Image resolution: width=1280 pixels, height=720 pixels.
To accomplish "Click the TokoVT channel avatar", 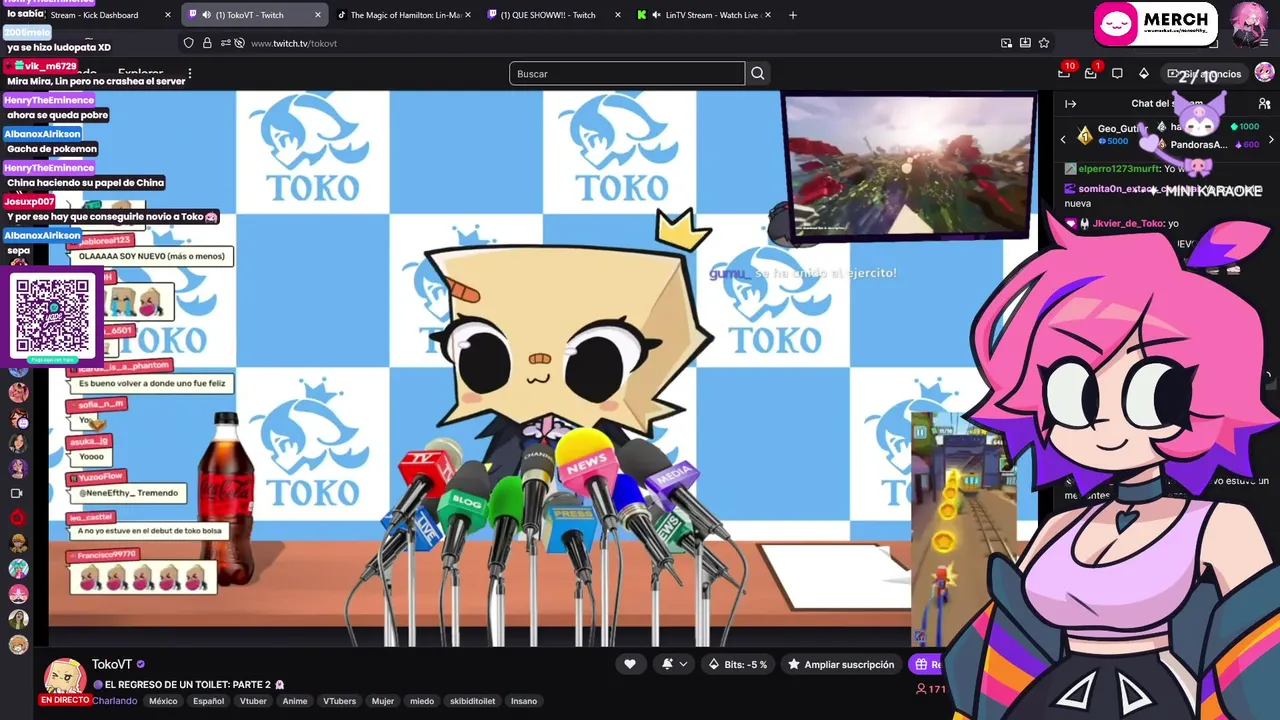I will [x=64, y=678].
